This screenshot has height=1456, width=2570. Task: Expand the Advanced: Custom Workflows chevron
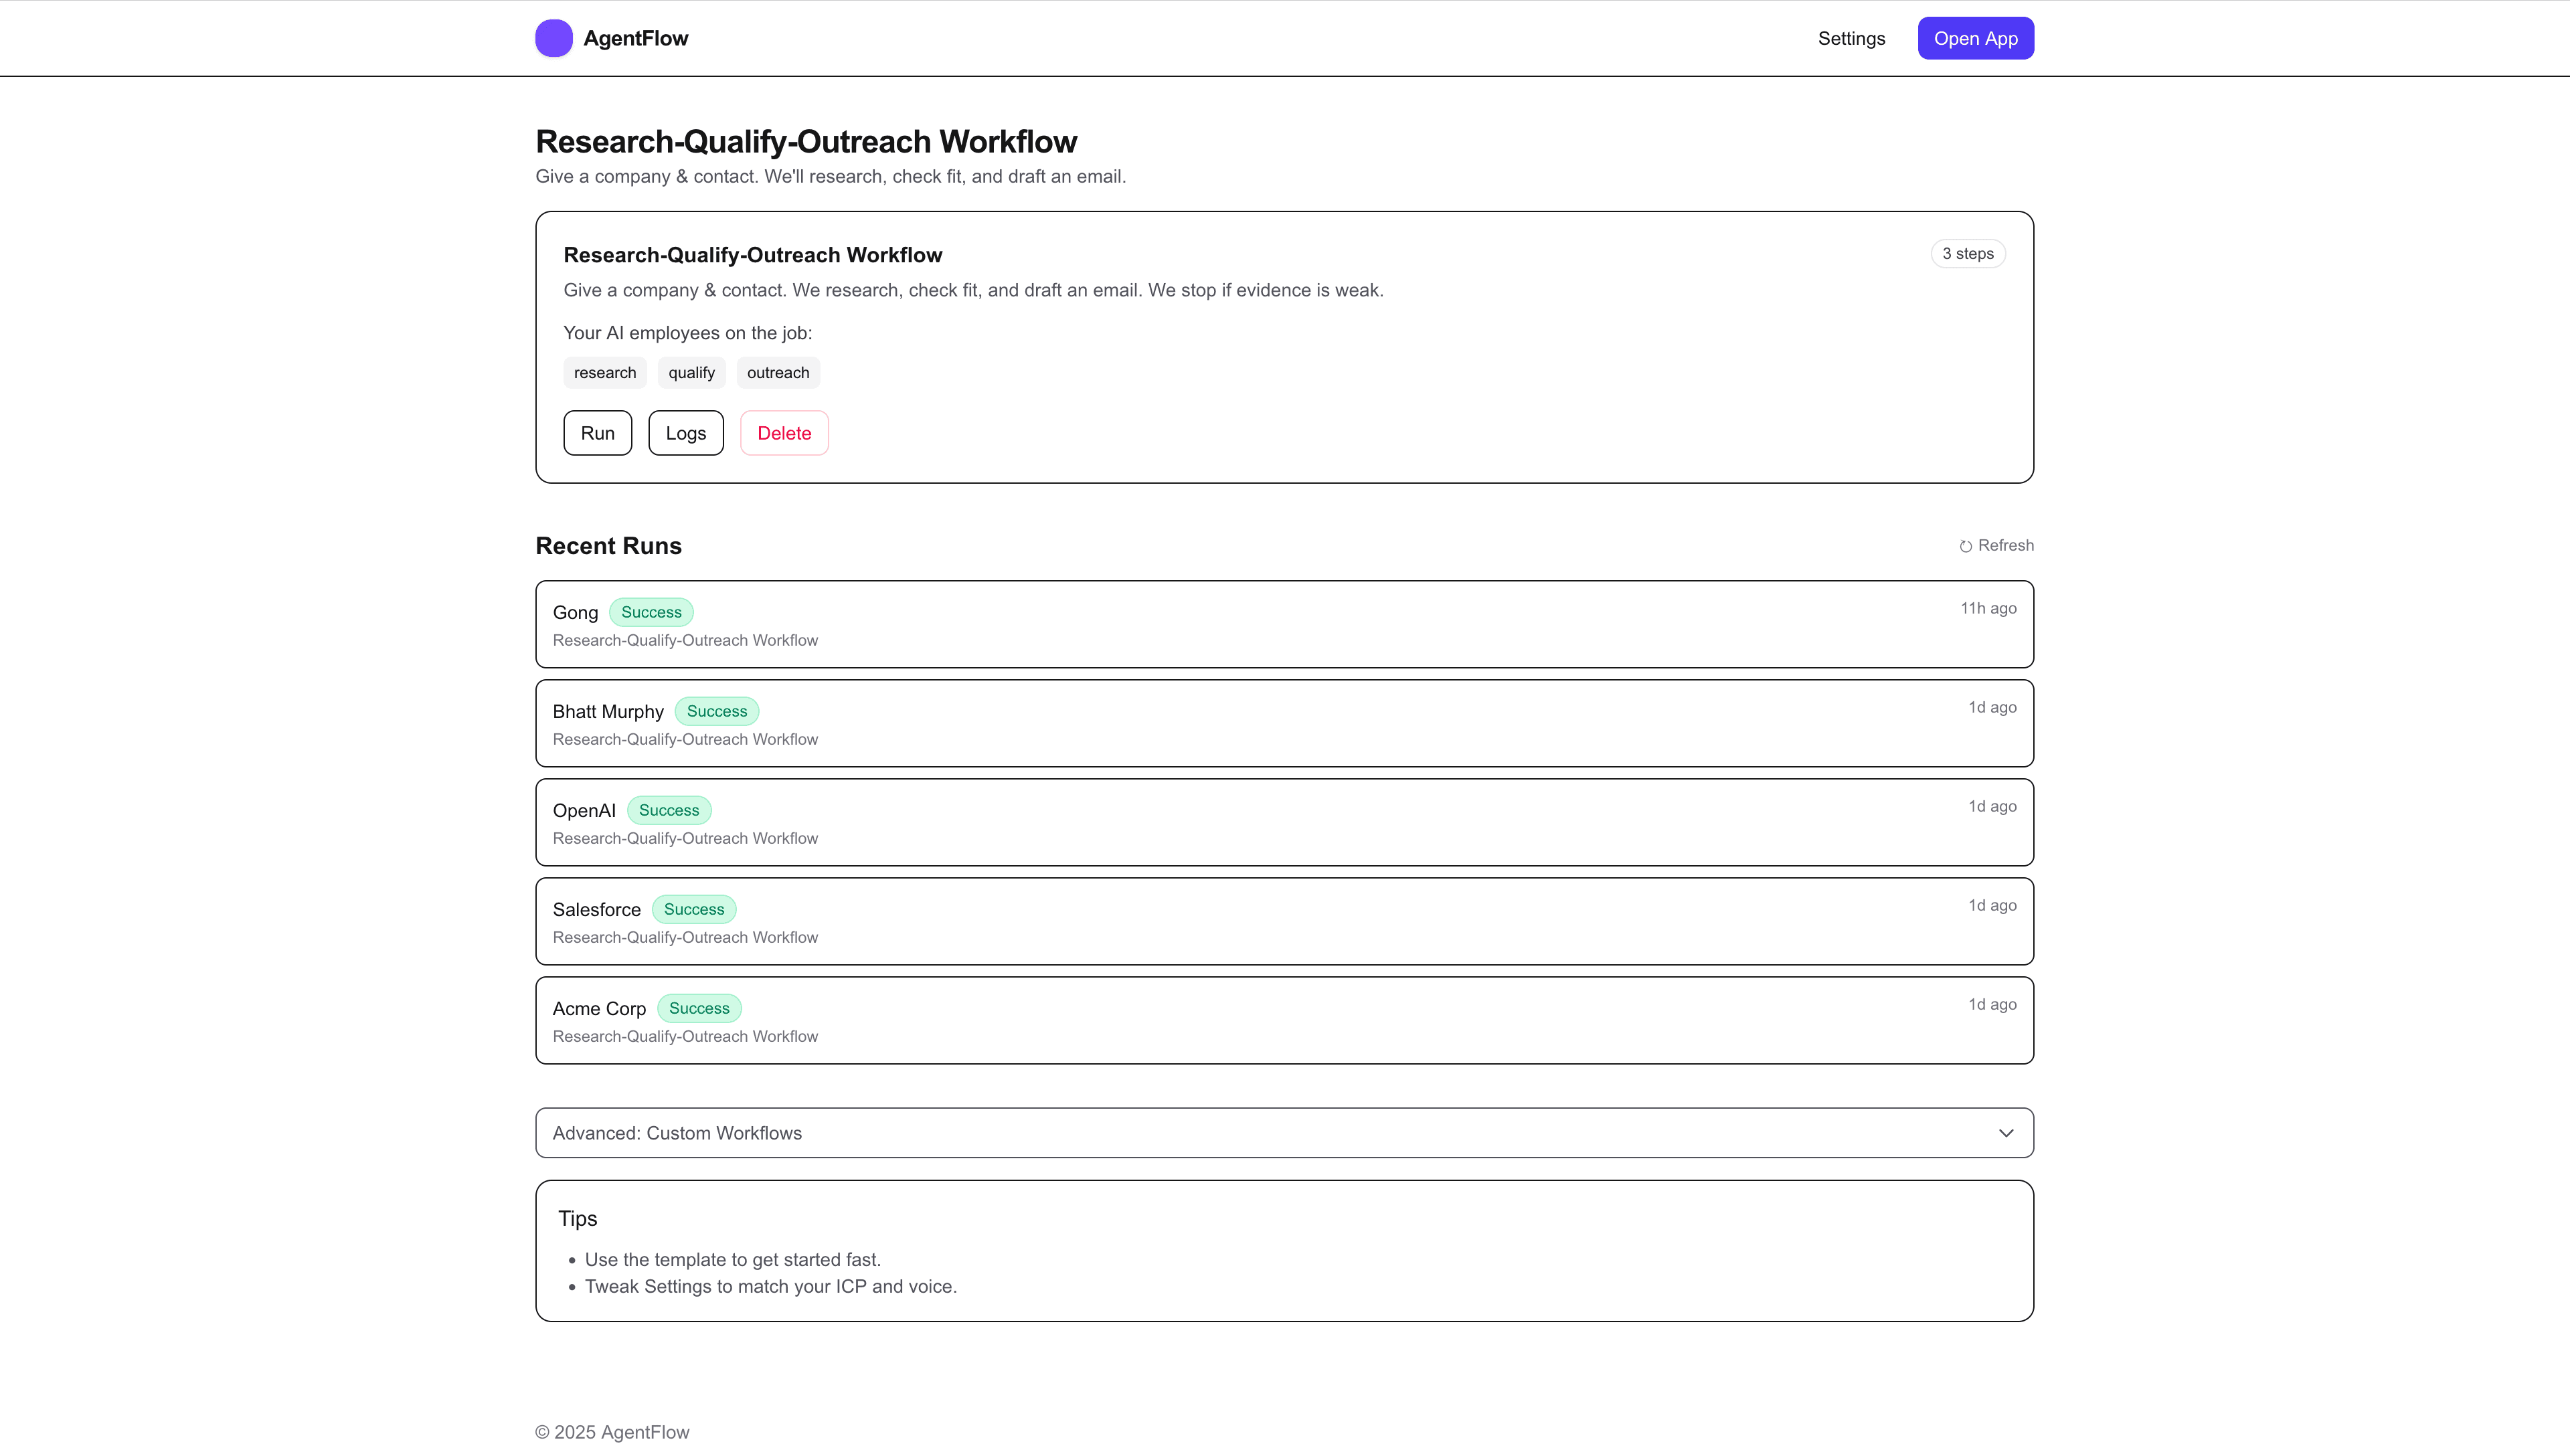[x=2005, y=1133]
